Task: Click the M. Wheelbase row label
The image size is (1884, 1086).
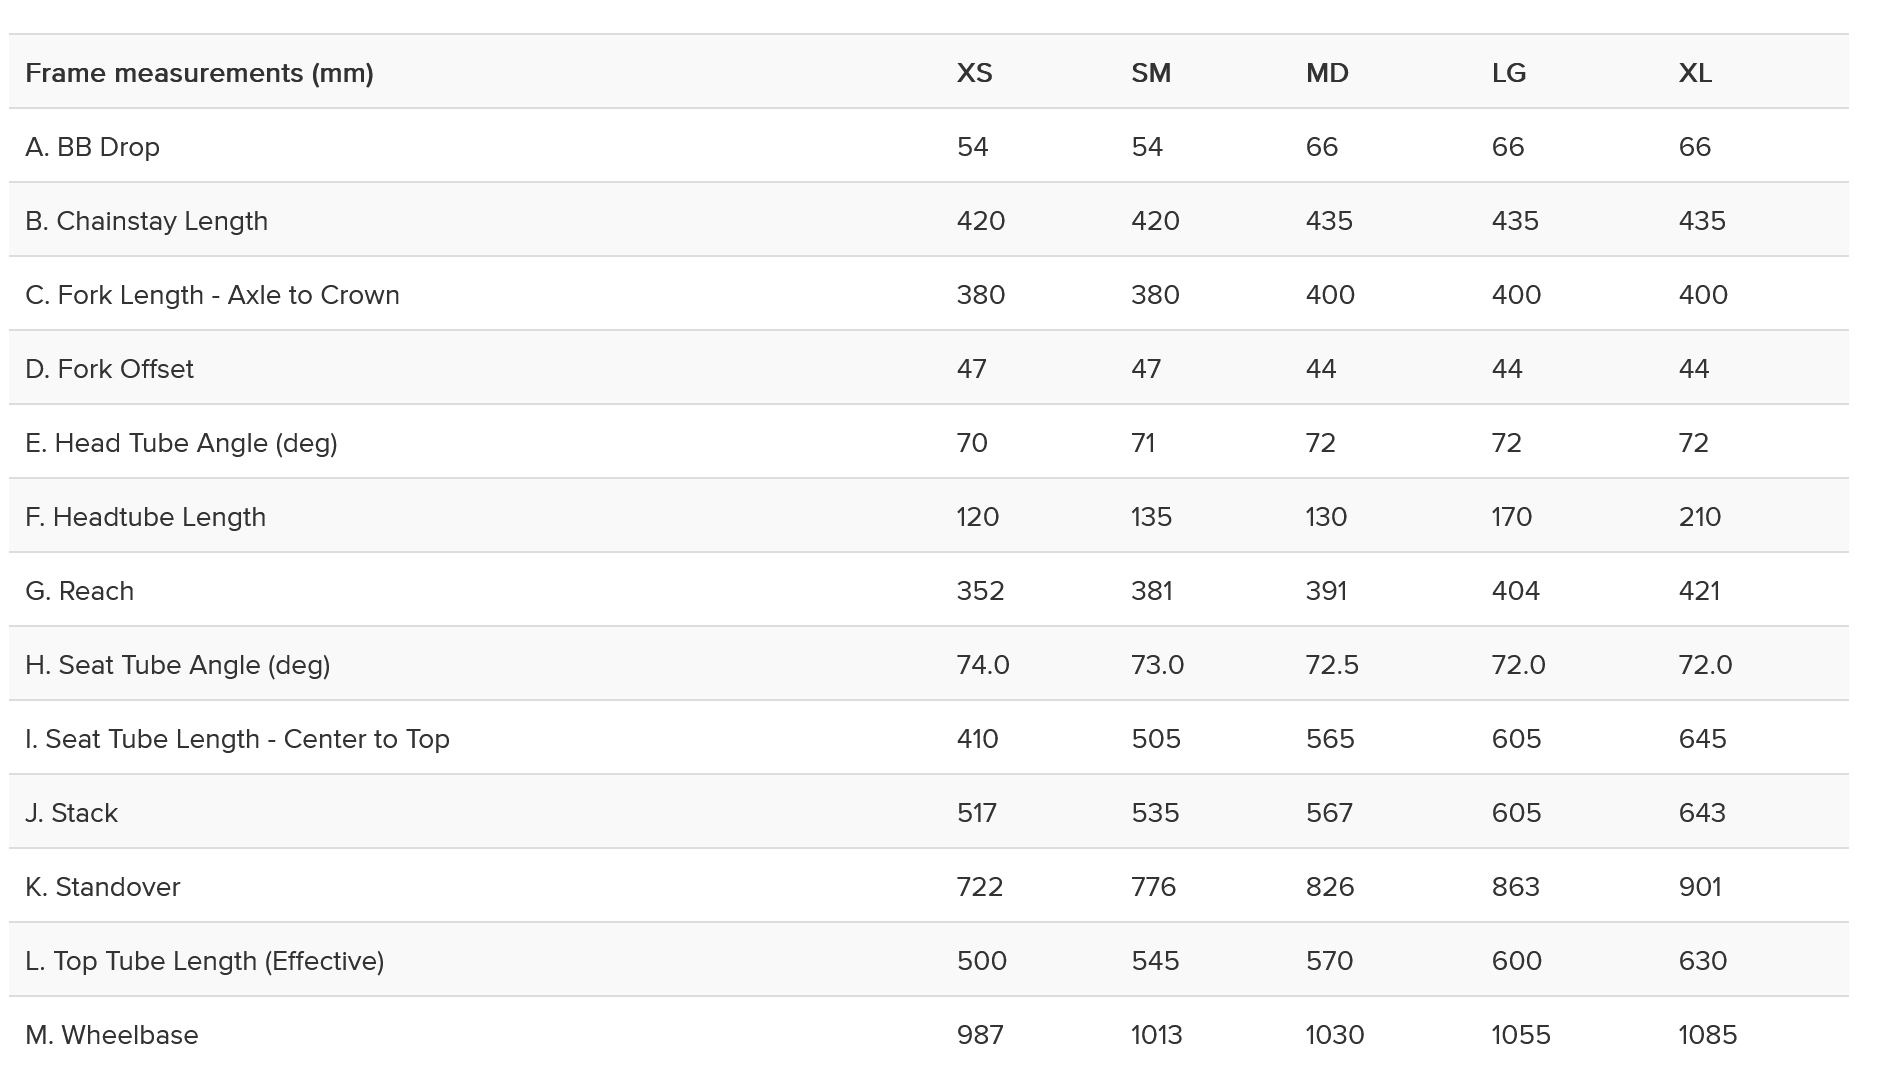Action: click(111, 1035)
